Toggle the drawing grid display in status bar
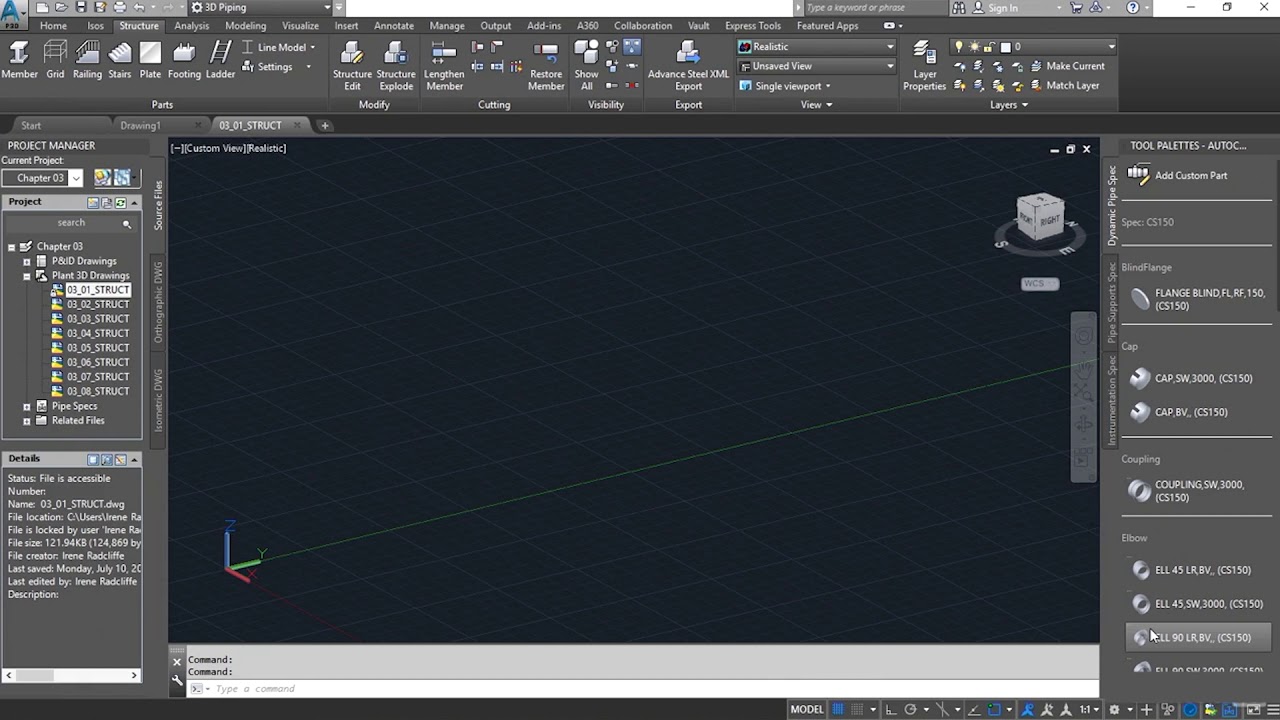This screenshot has height=720, width=1280. tap(838, 710)
